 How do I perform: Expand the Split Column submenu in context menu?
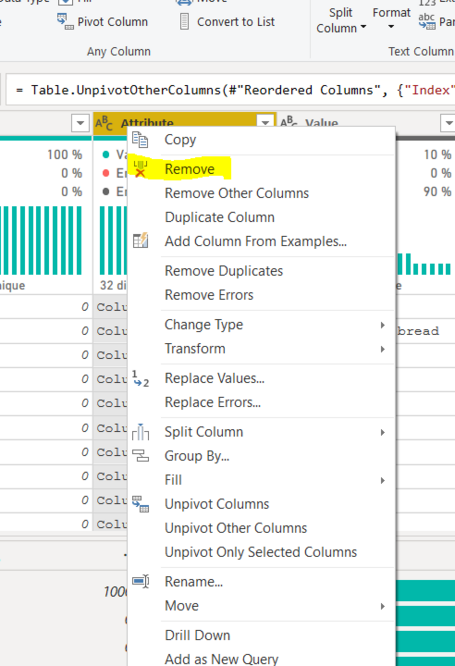point(382,432)
